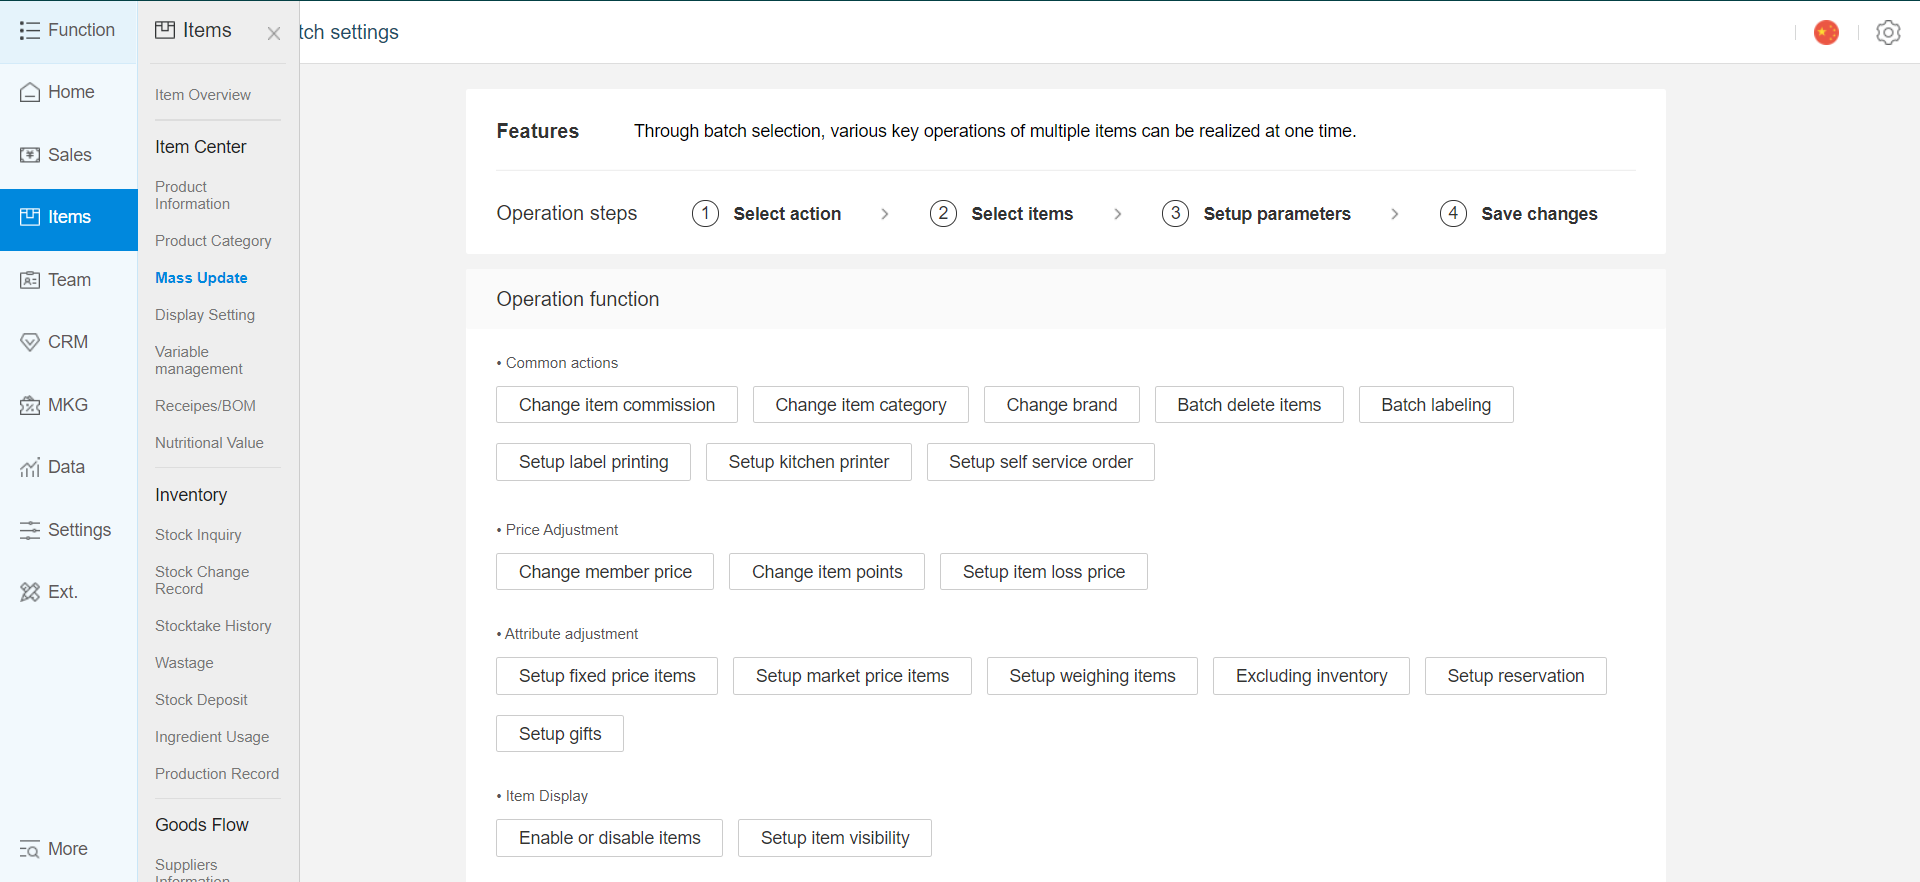Click Setup item loss price button
Screen dimensions: 1920x882
pos(1044,572)
